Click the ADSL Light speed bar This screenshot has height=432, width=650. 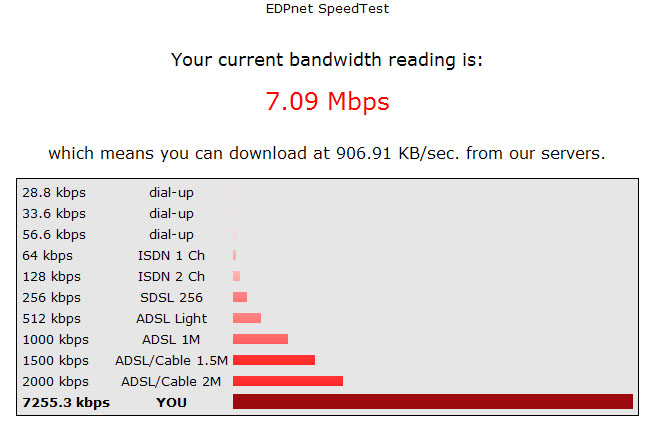click(247, 318)
